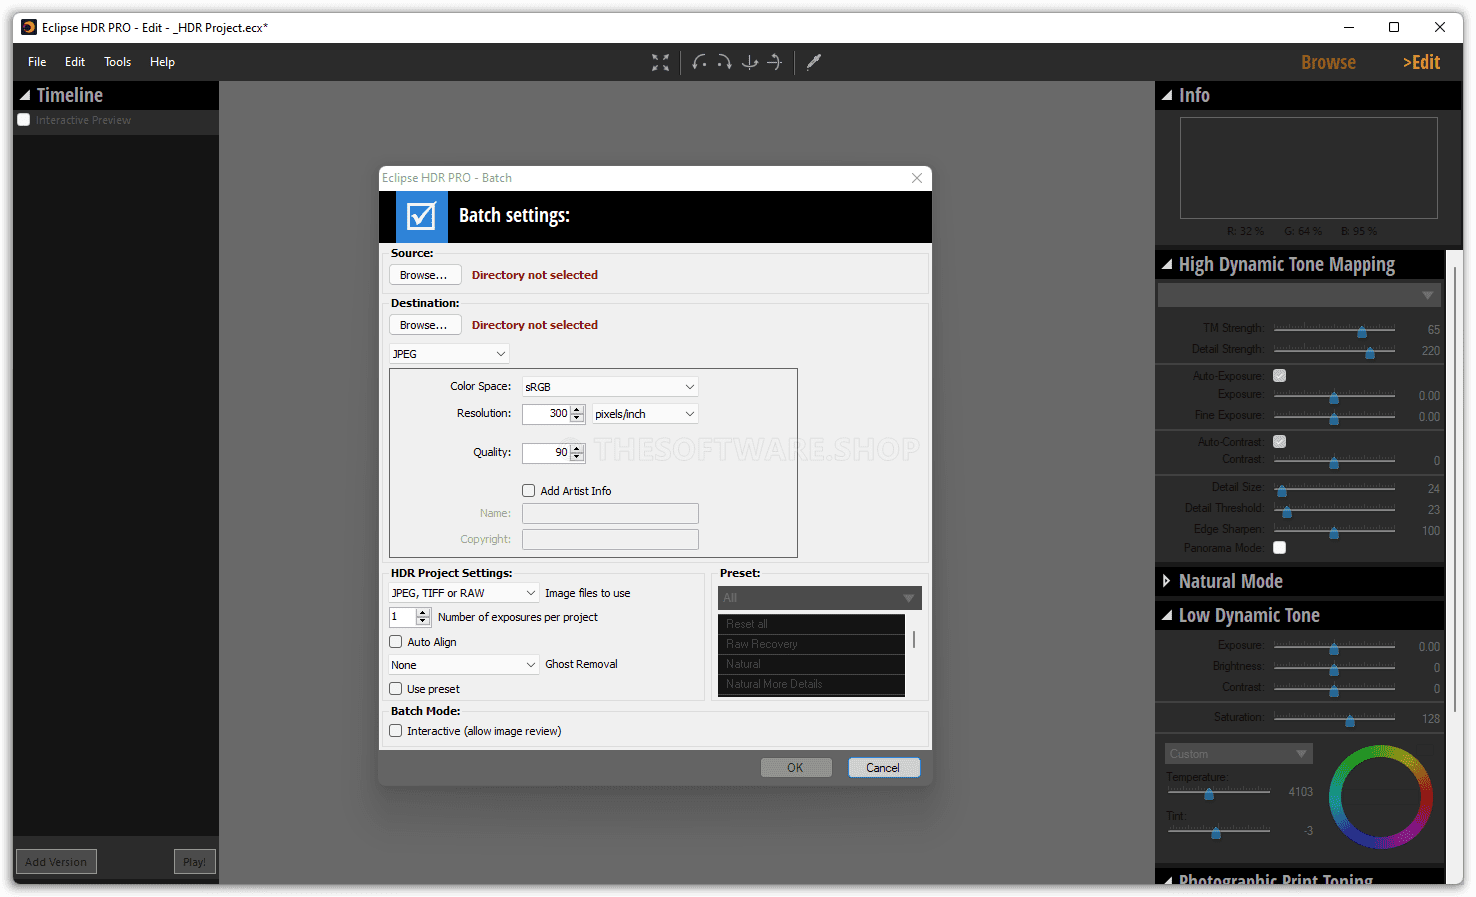Open the pixels/inch unit dropdown
This screenshot has width=1476, height=897.
[645, 414]
